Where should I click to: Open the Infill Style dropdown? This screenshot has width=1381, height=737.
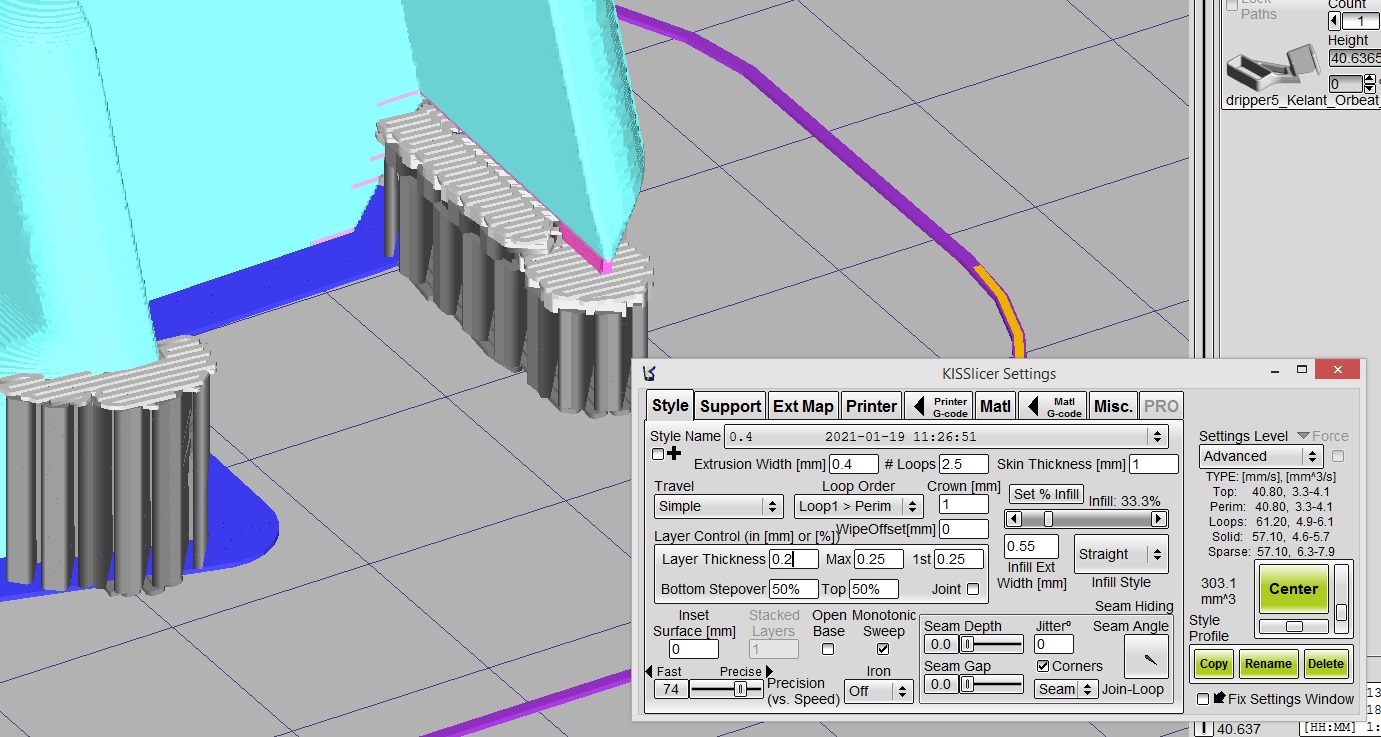[x=1120, y=555]
